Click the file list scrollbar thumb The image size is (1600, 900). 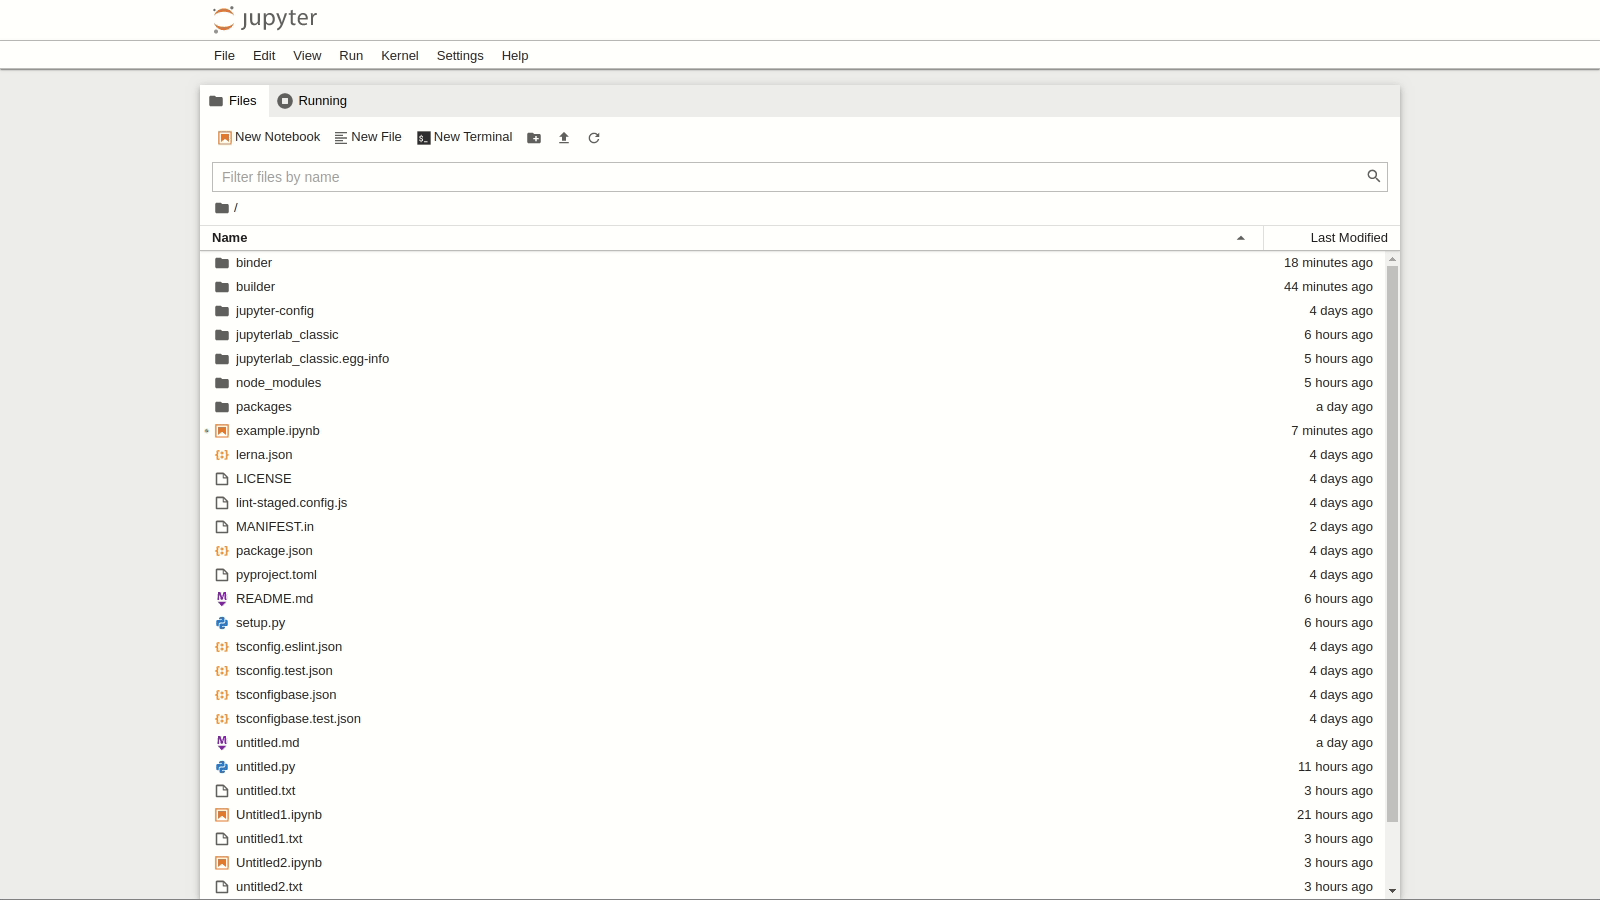(1392, 544)
